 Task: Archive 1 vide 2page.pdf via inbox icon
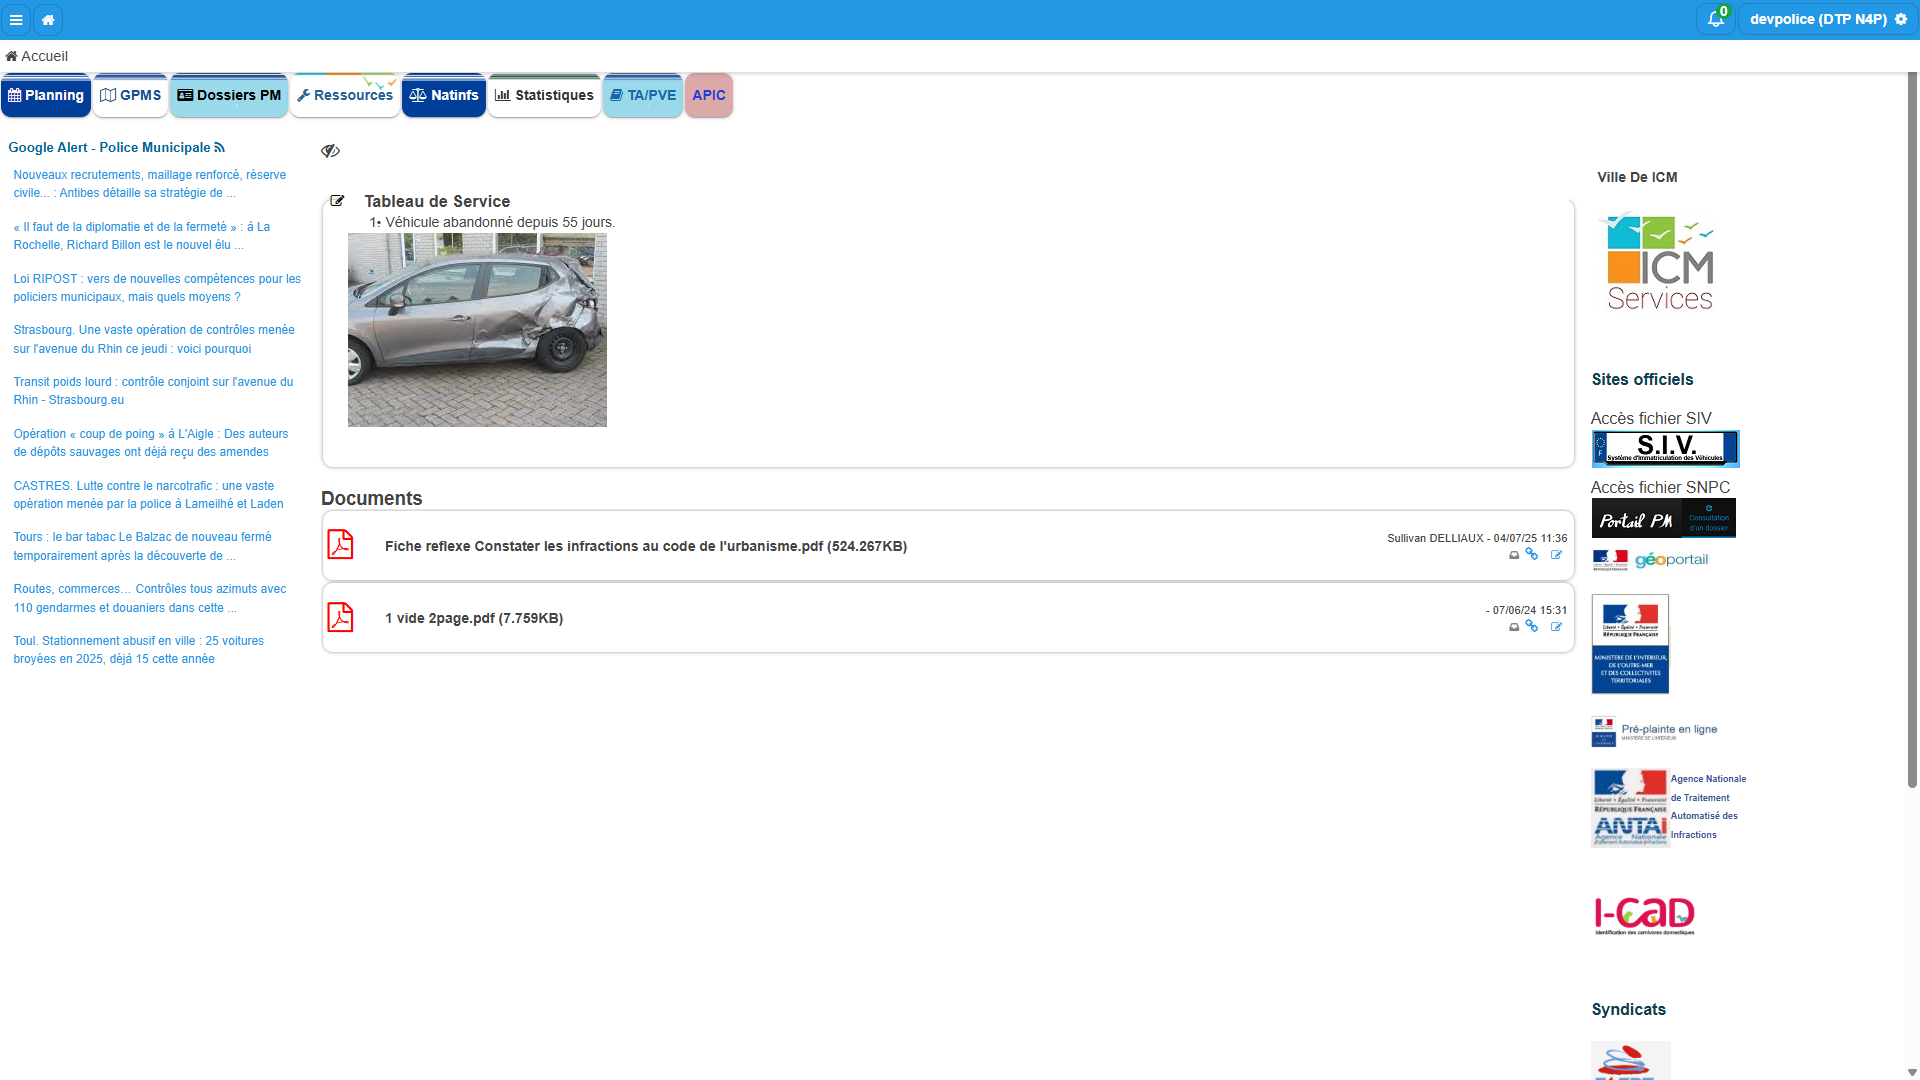click(x=1514, y=627)
